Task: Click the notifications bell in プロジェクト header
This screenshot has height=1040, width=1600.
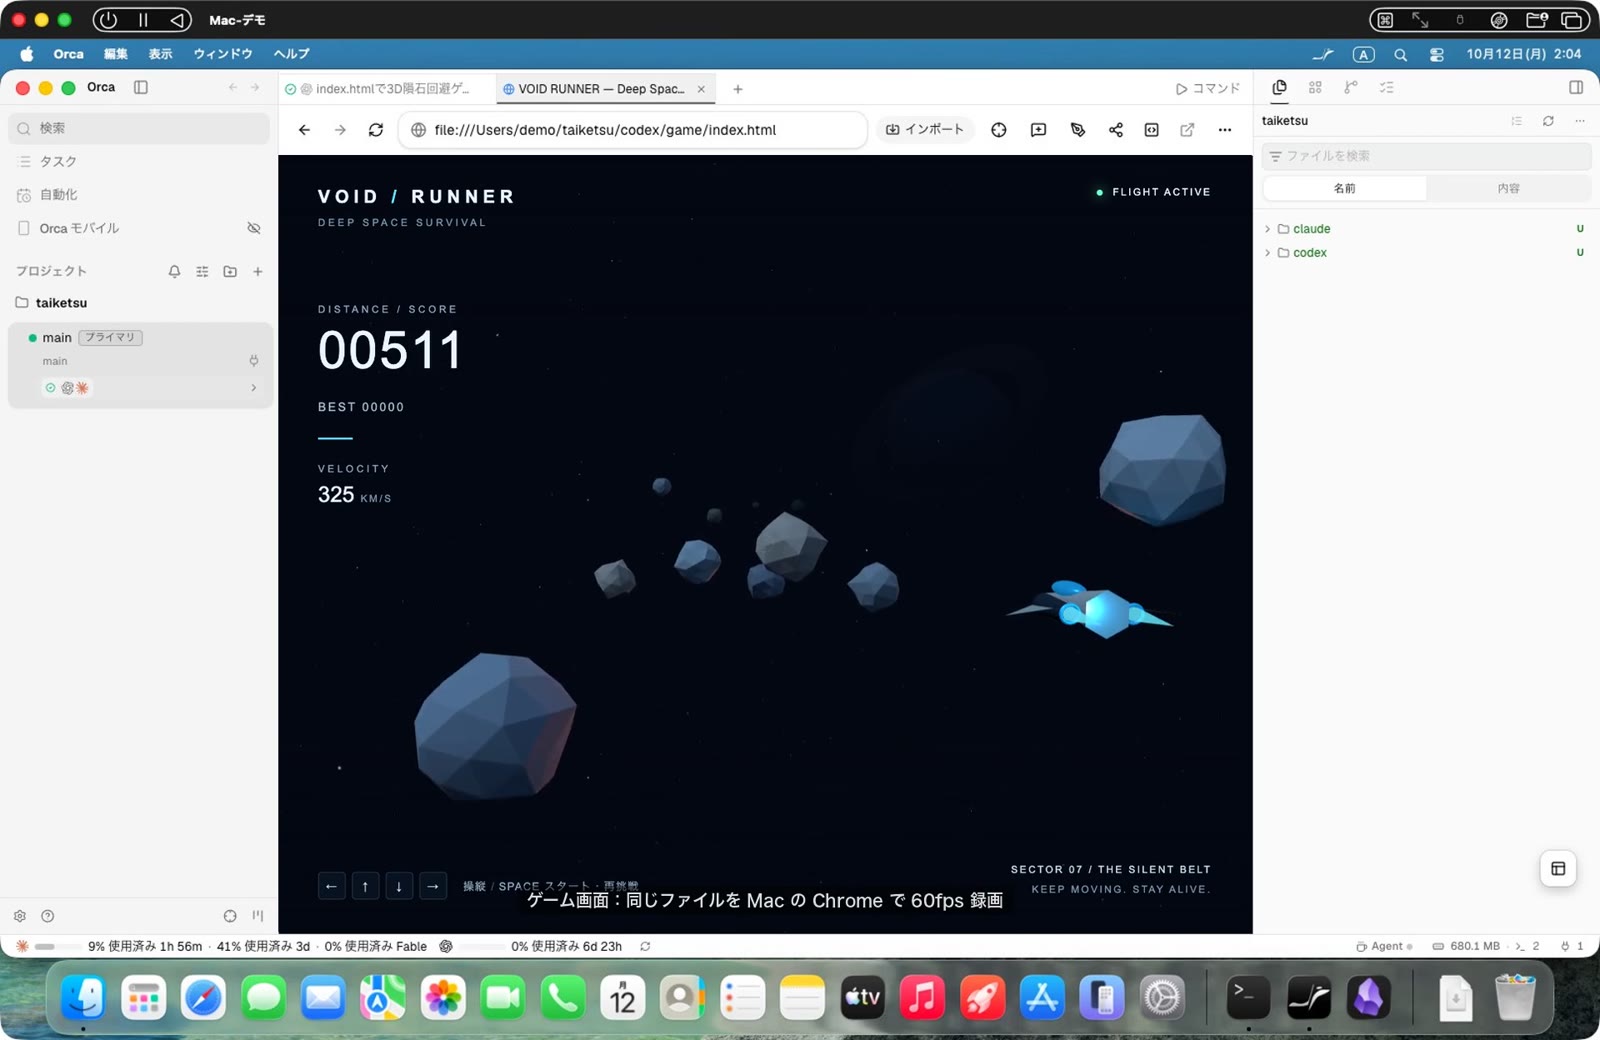Action: pyautogui.click(x=174, y=271)
